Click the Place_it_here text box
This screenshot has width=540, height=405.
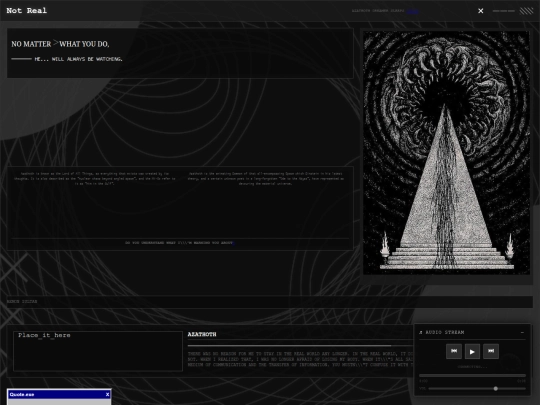(98, 351)
